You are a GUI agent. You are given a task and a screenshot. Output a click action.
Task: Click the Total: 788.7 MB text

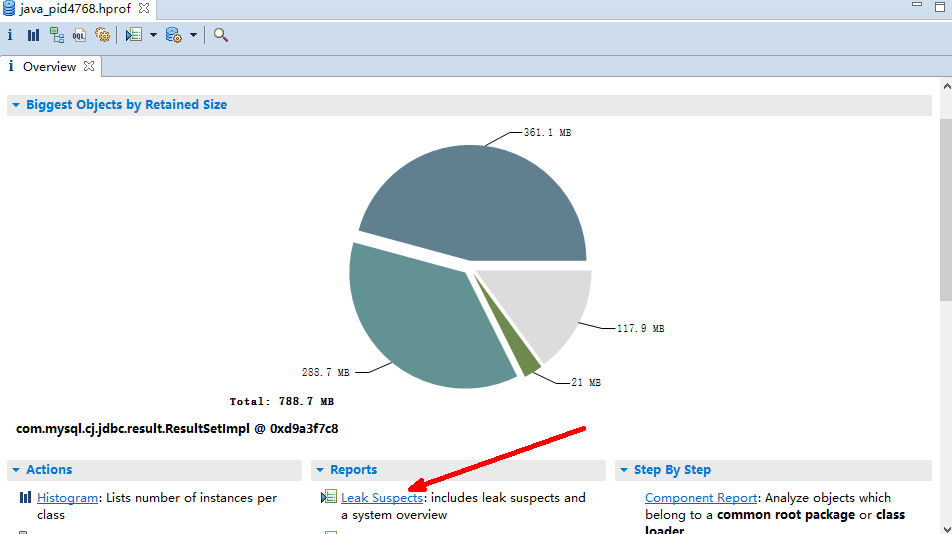pos(282,401)
